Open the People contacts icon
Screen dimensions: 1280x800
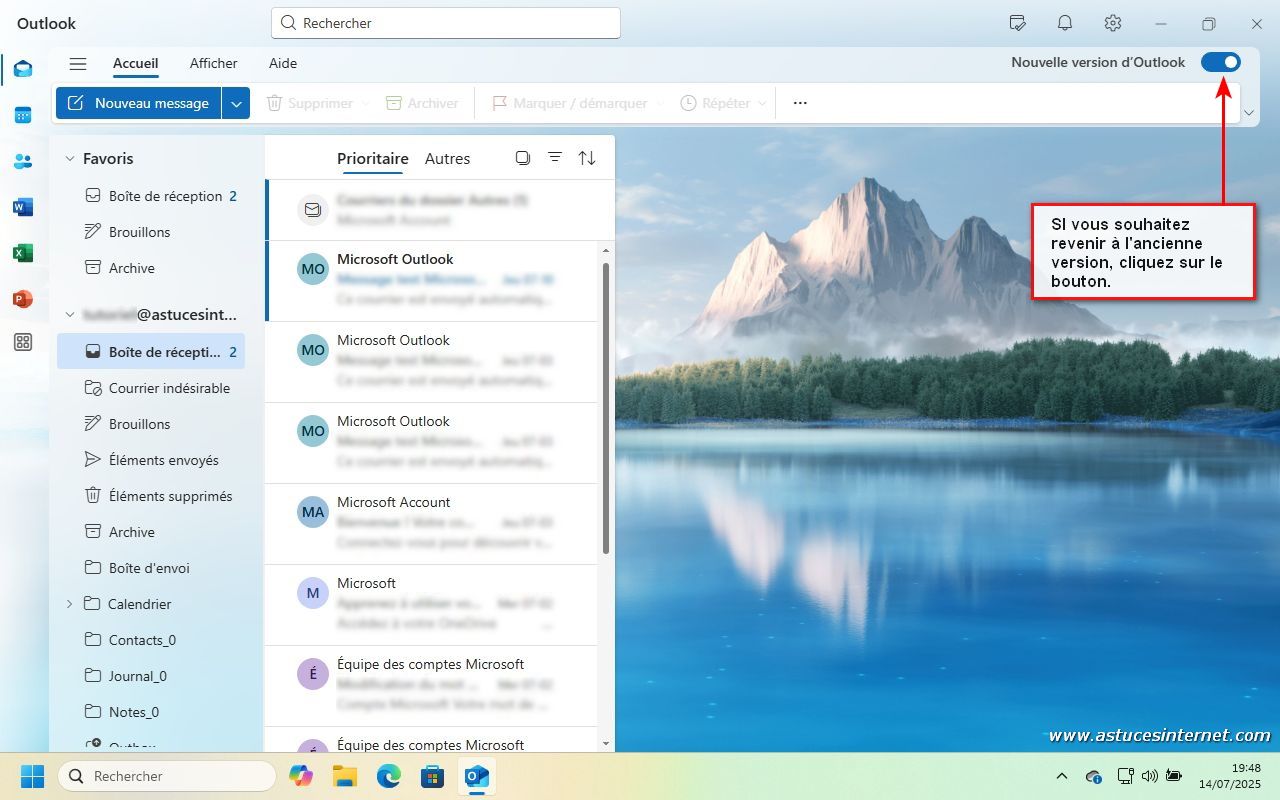pos(23,161)
